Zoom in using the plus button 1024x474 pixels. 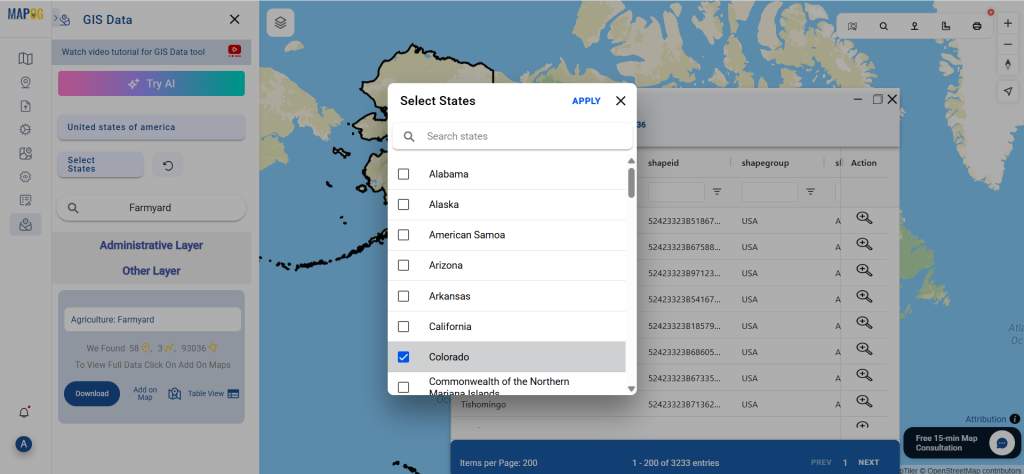1007,23
